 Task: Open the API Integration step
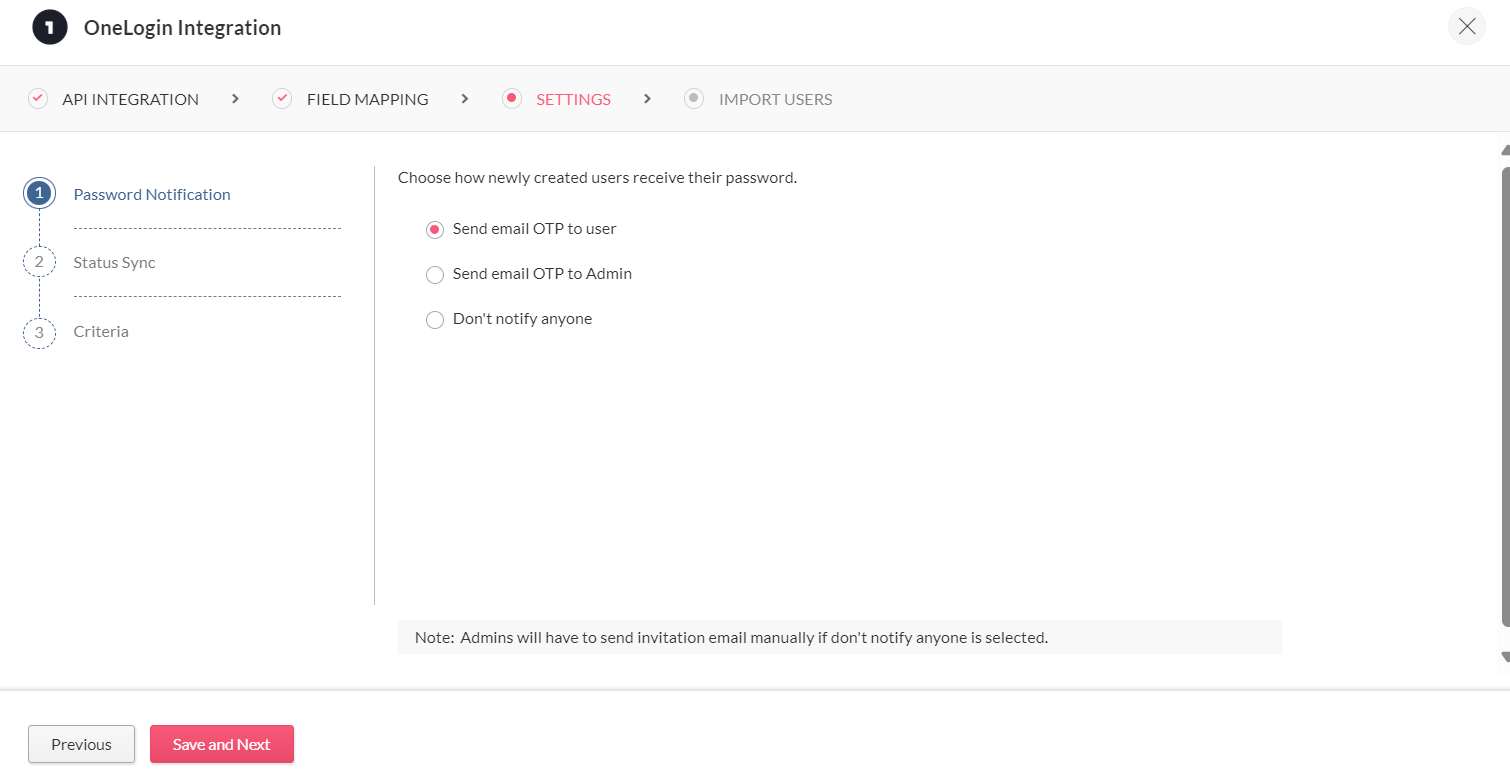(x=130, y=99)
